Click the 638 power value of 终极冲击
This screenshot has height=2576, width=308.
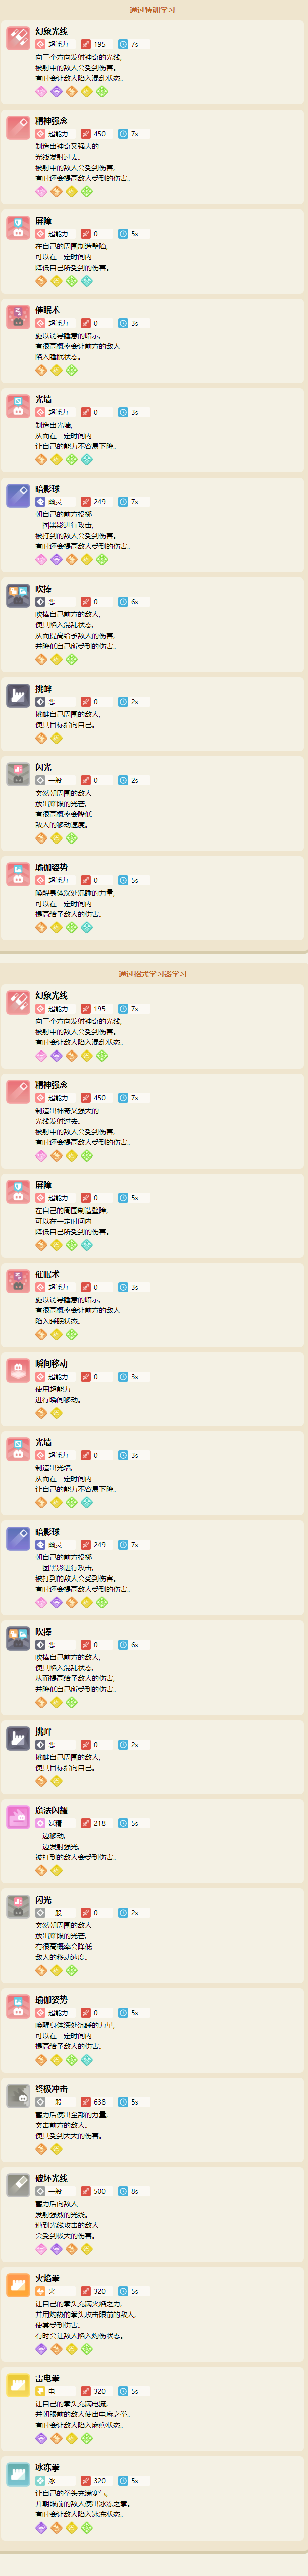(x=99, y=2102)
